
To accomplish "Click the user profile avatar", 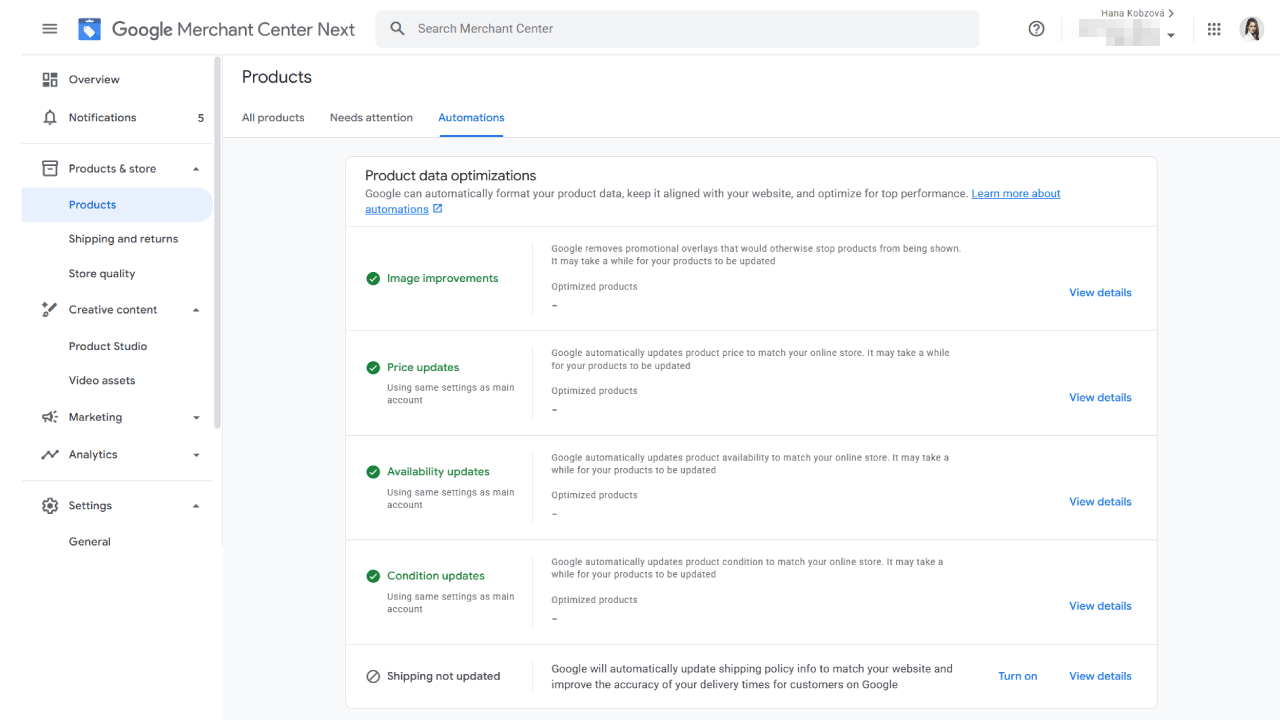I will 1251,29.
